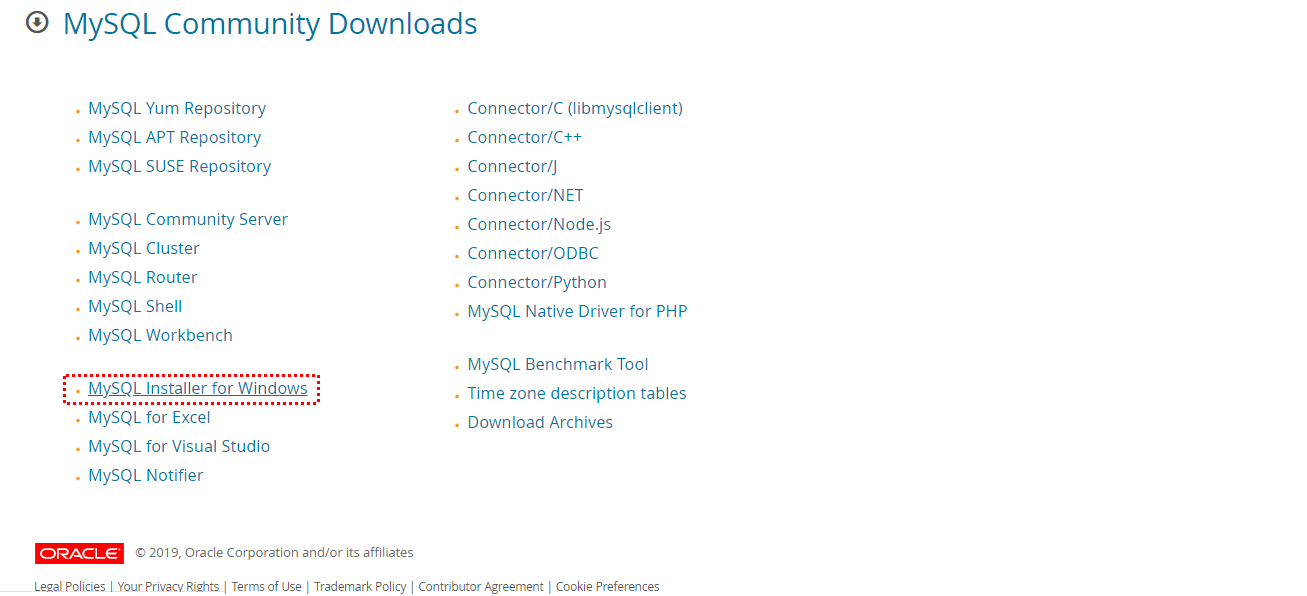This screenshot has height=596, width=1307.
Task: Open Connector/C (libmysqlclient) link
Action: 575,108
